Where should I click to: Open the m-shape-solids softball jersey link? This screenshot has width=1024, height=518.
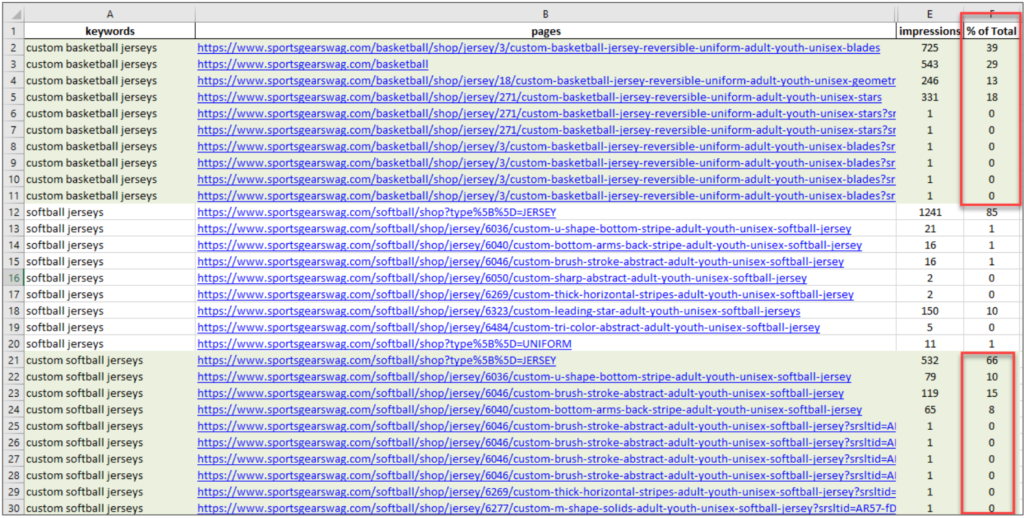(546, 508)
